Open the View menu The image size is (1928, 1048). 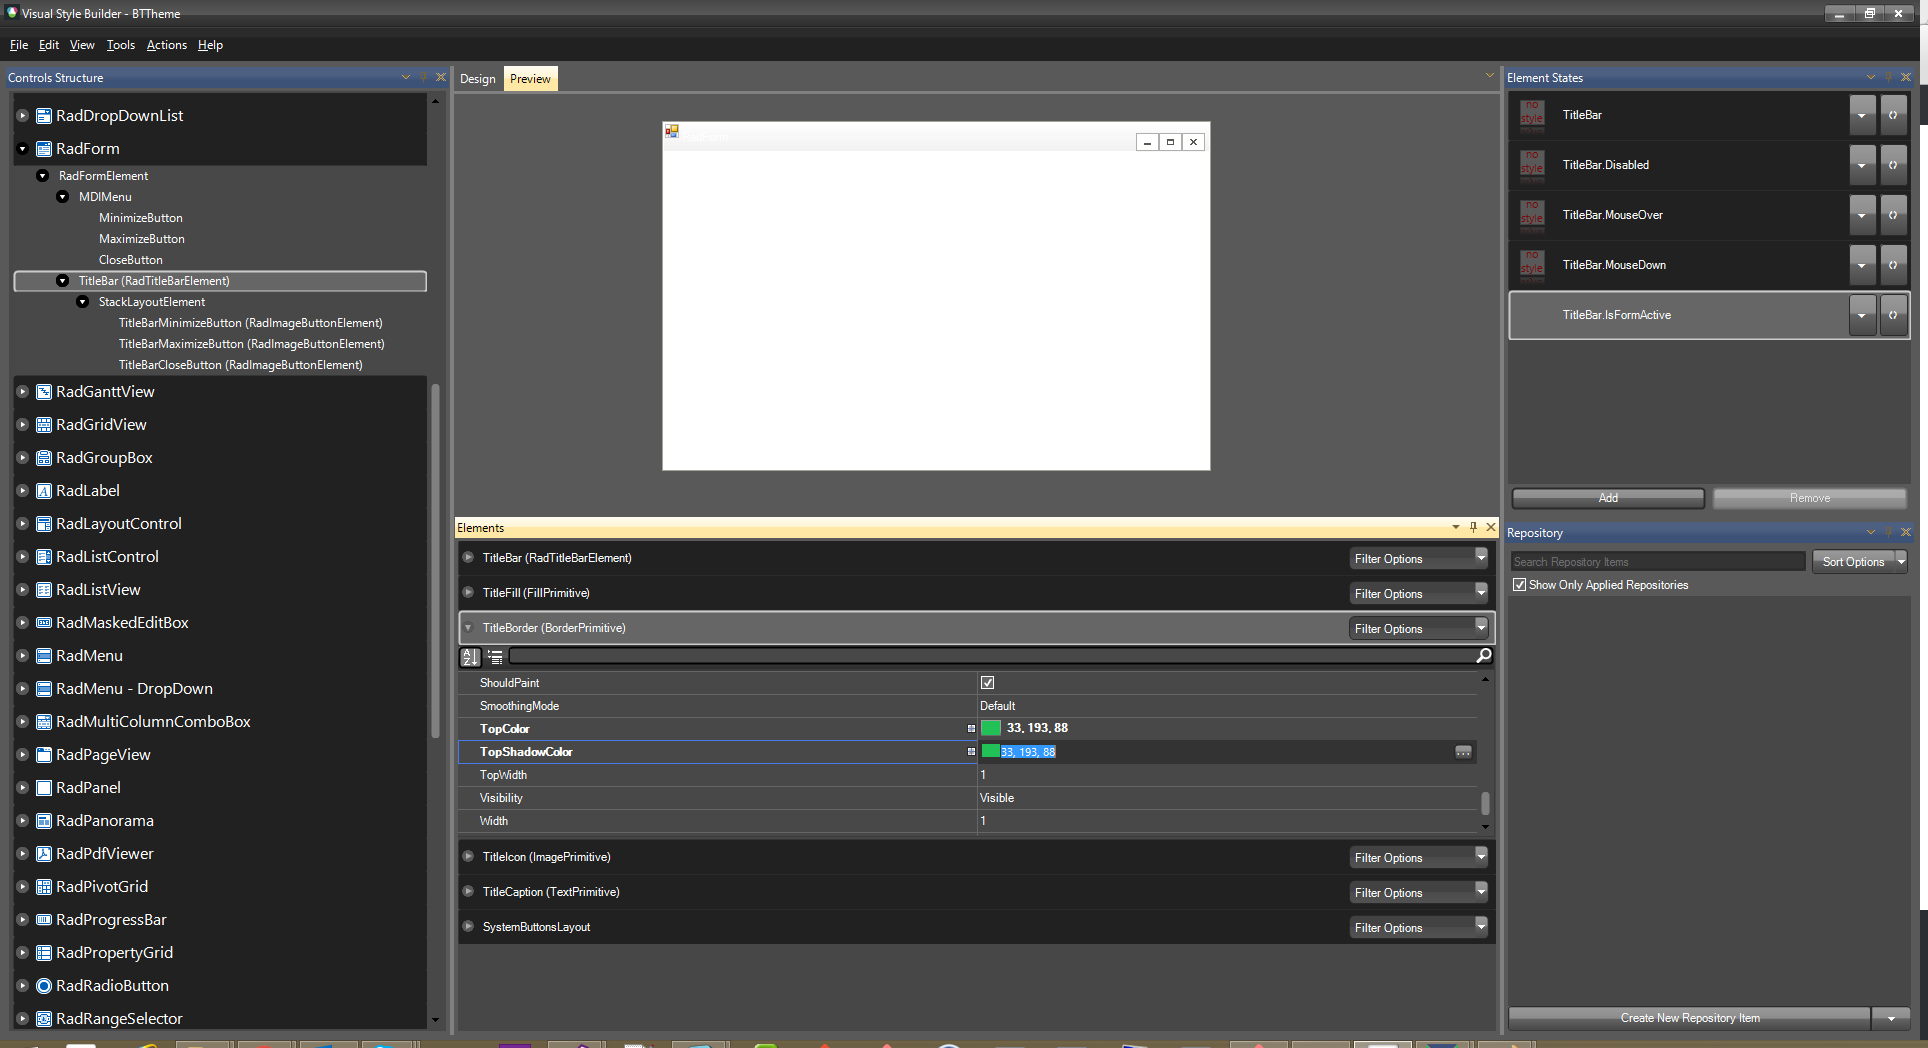pos(82,45)
